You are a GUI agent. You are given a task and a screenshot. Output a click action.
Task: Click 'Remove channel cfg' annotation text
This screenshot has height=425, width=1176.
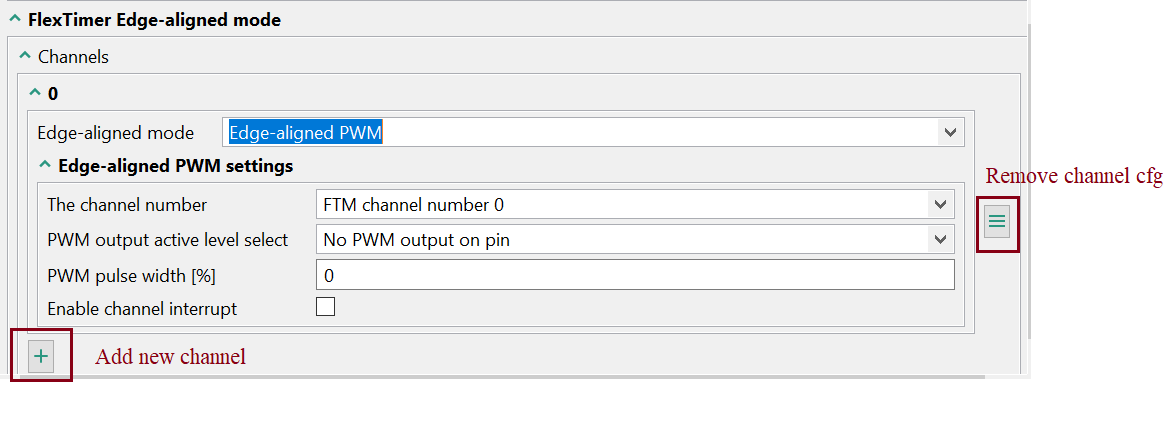tap(1073, 177)
